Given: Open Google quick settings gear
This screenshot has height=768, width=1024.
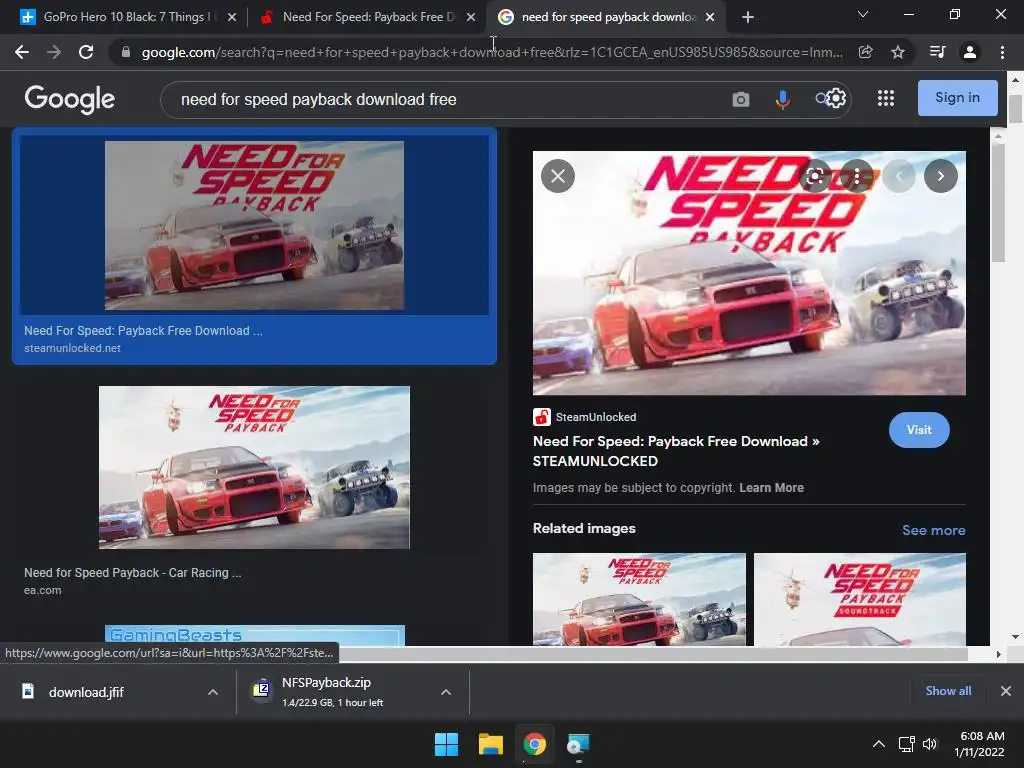Looking at the screenshot, I should tap(837, 99).
